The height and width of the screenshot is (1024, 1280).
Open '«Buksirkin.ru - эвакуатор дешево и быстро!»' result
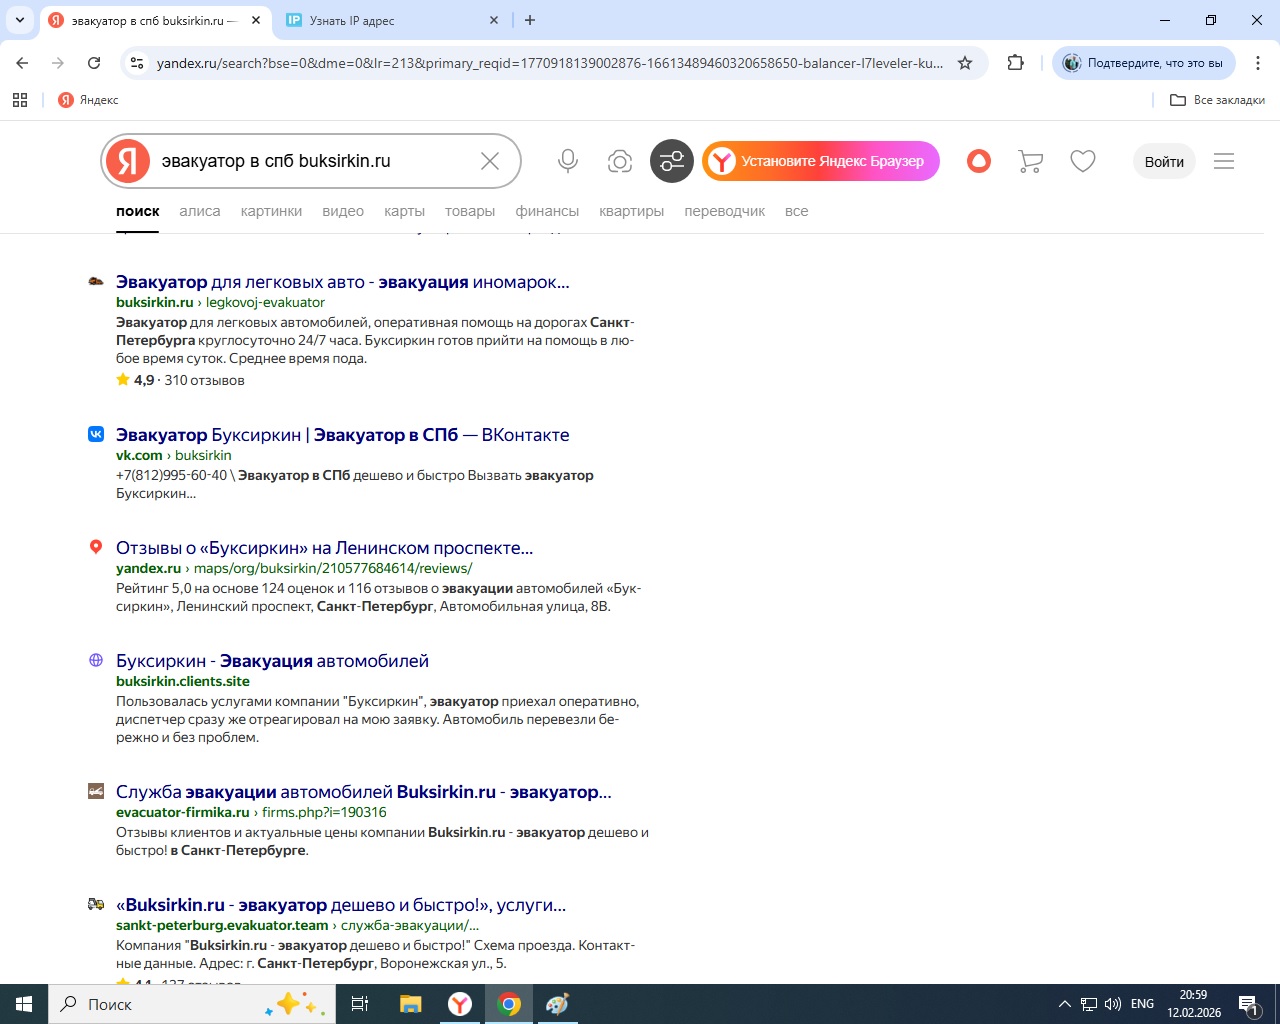click(x=341, y=905)
